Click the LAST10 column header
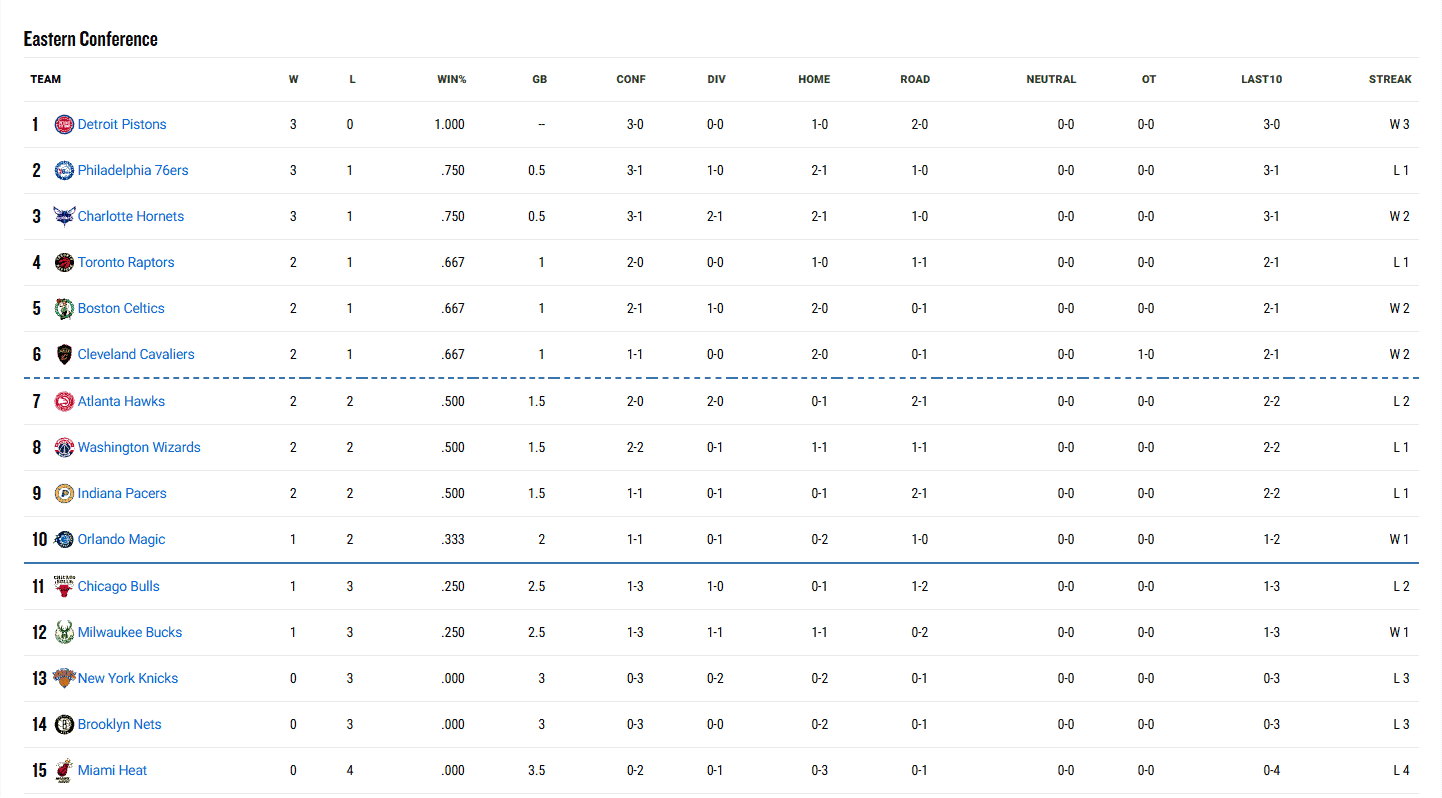The width and height of the screenshot is (1442, 798). coord(1261,80)
